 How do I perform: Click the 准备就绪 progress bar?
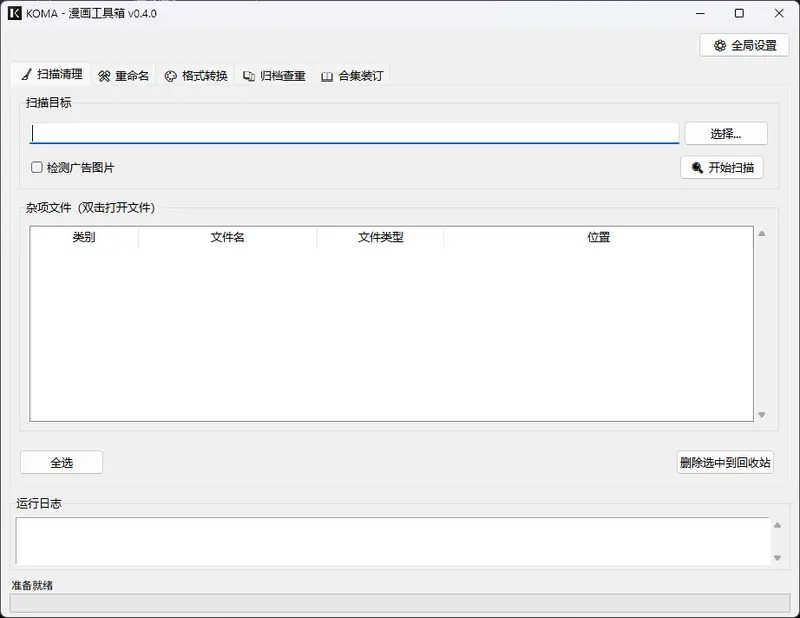(x=399, y=603)
